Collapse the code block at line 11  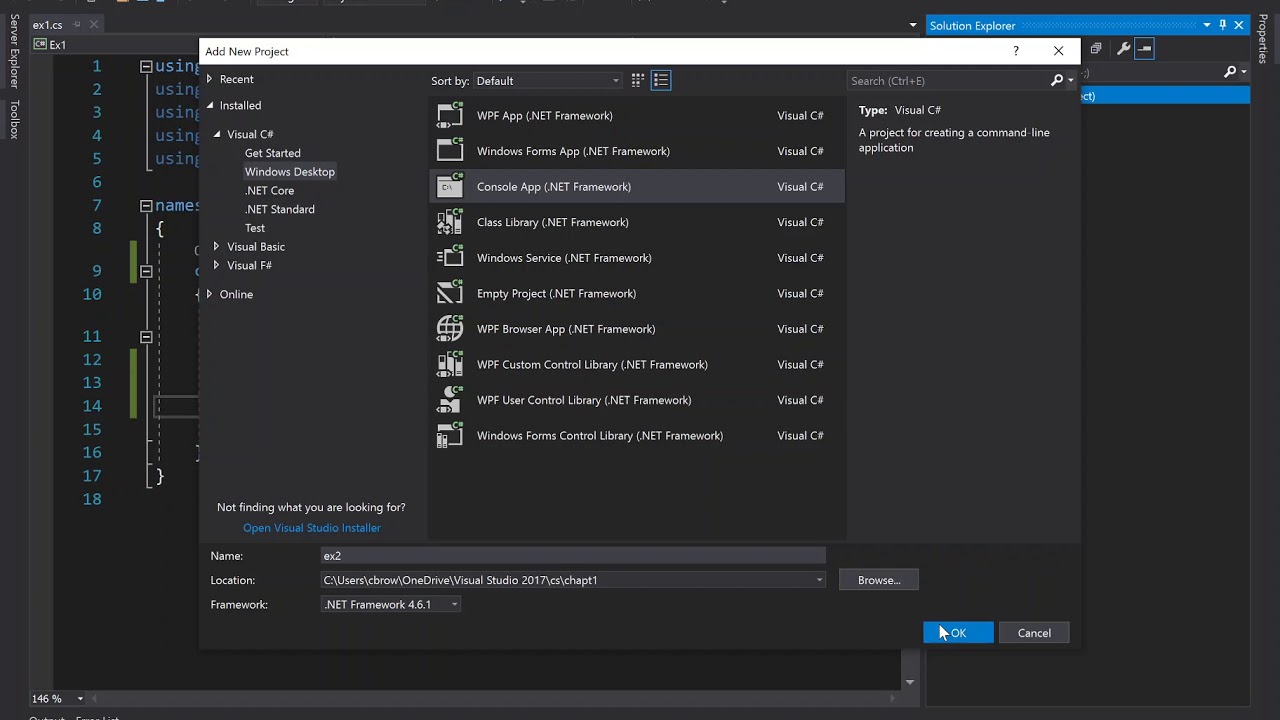146,337
